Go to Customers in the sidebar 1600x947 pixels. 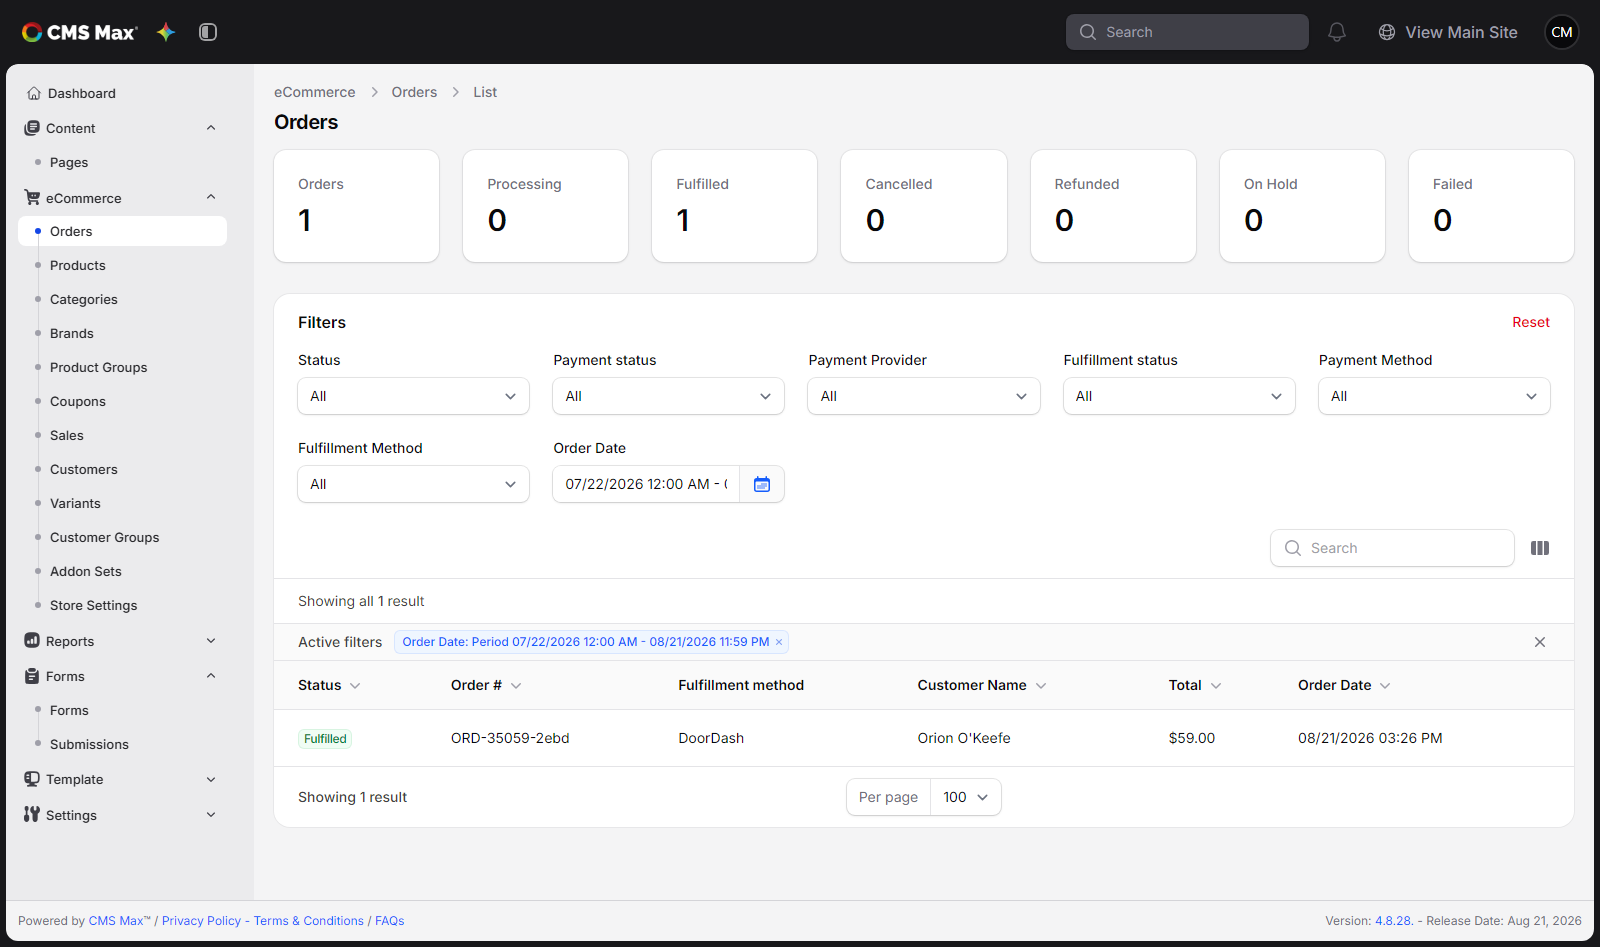click(x=84, y=469)
